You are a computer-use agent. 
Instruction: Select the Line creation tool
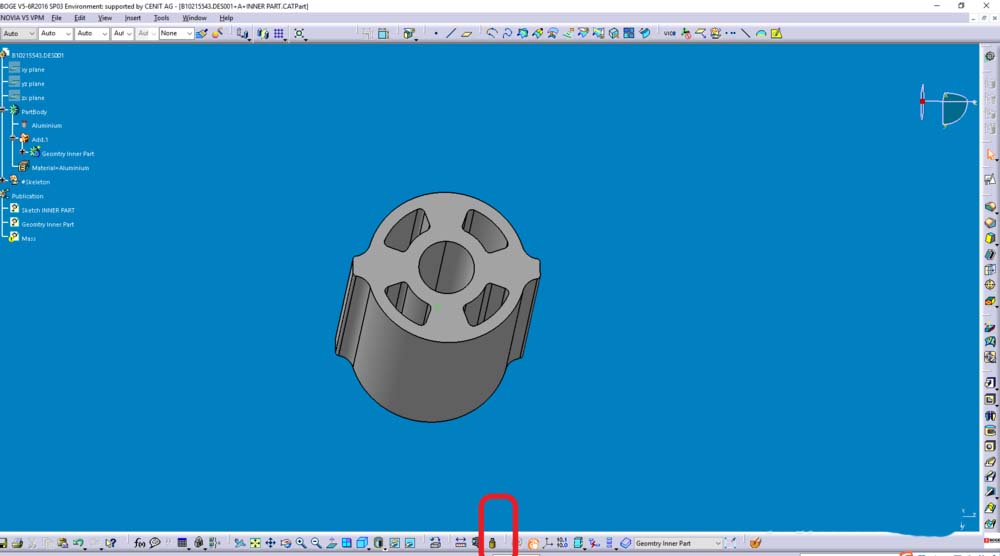pyautogui.click(x=451, y=33)
